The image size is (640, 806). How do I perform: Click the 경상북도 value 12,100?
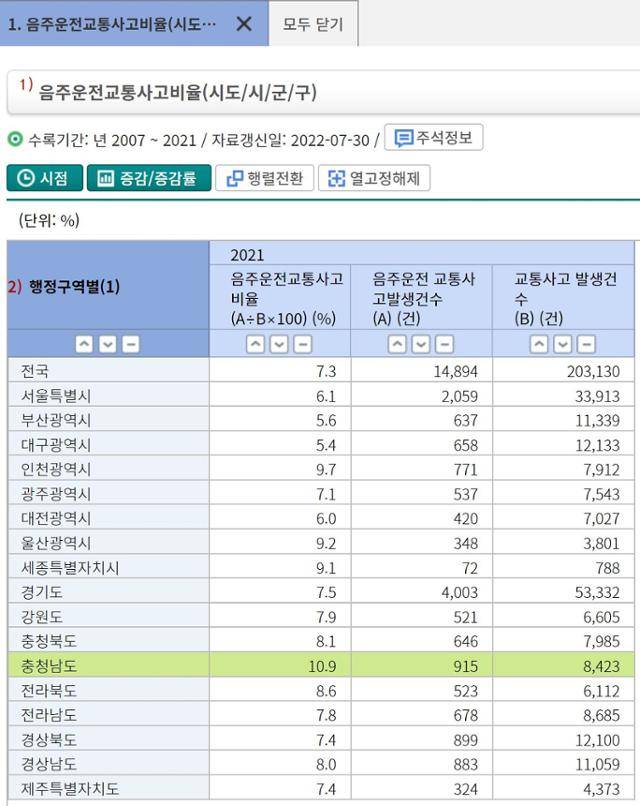pyautogui.click(x=597, y=740)
